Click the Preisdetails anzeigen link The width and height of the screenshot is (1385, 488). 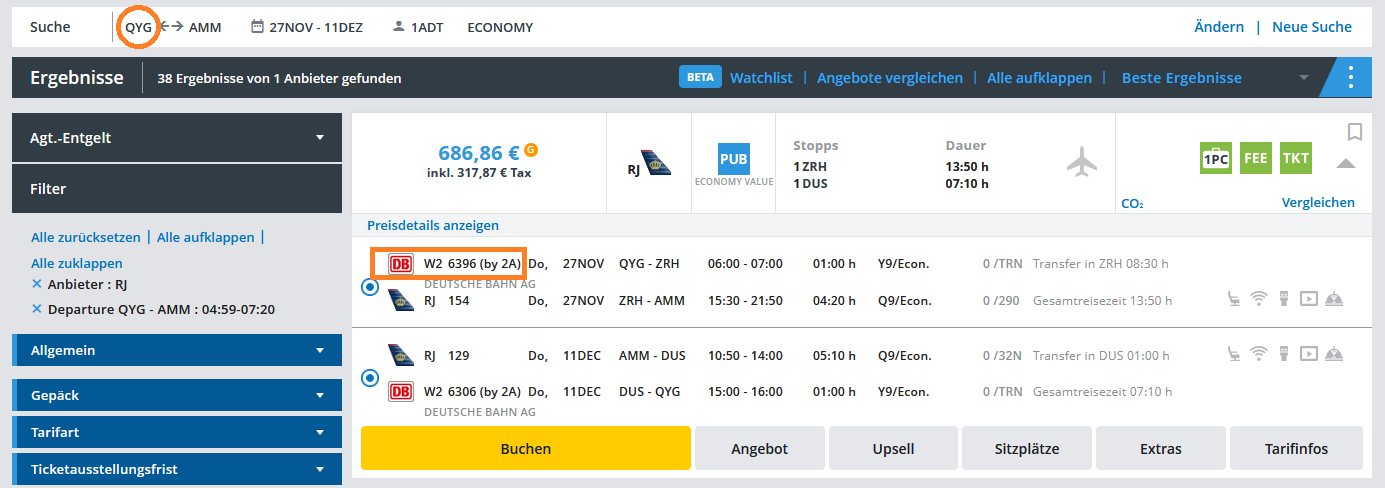click(433, 225)
